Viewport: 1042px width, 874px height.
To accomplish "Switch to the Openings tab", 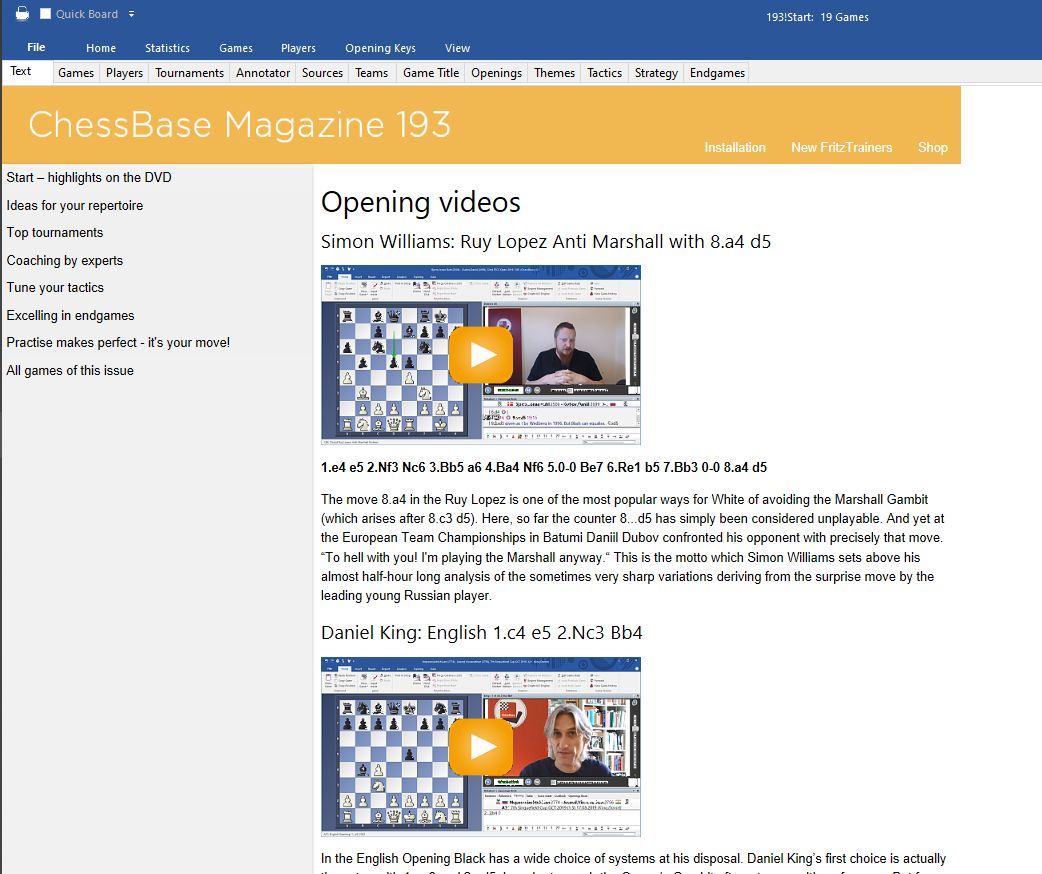I will 496,72.
